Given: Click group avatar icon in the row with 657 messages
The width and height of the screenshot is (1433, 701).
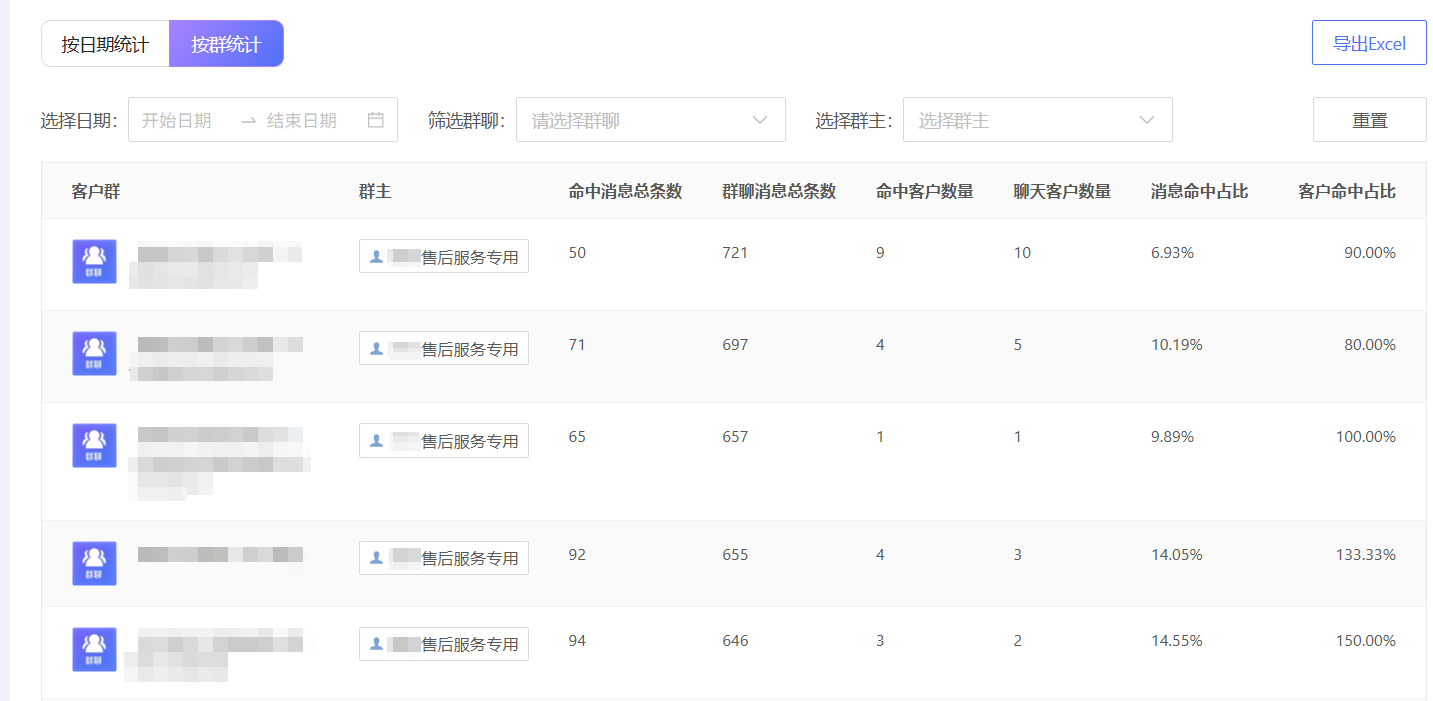Looking at the screenshot, I should tap(94, 445).
